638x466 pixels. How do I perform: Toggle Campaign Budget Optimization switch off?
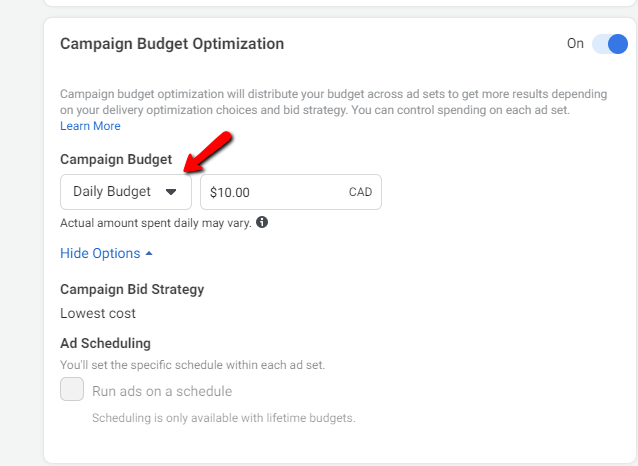coord(609,44)
